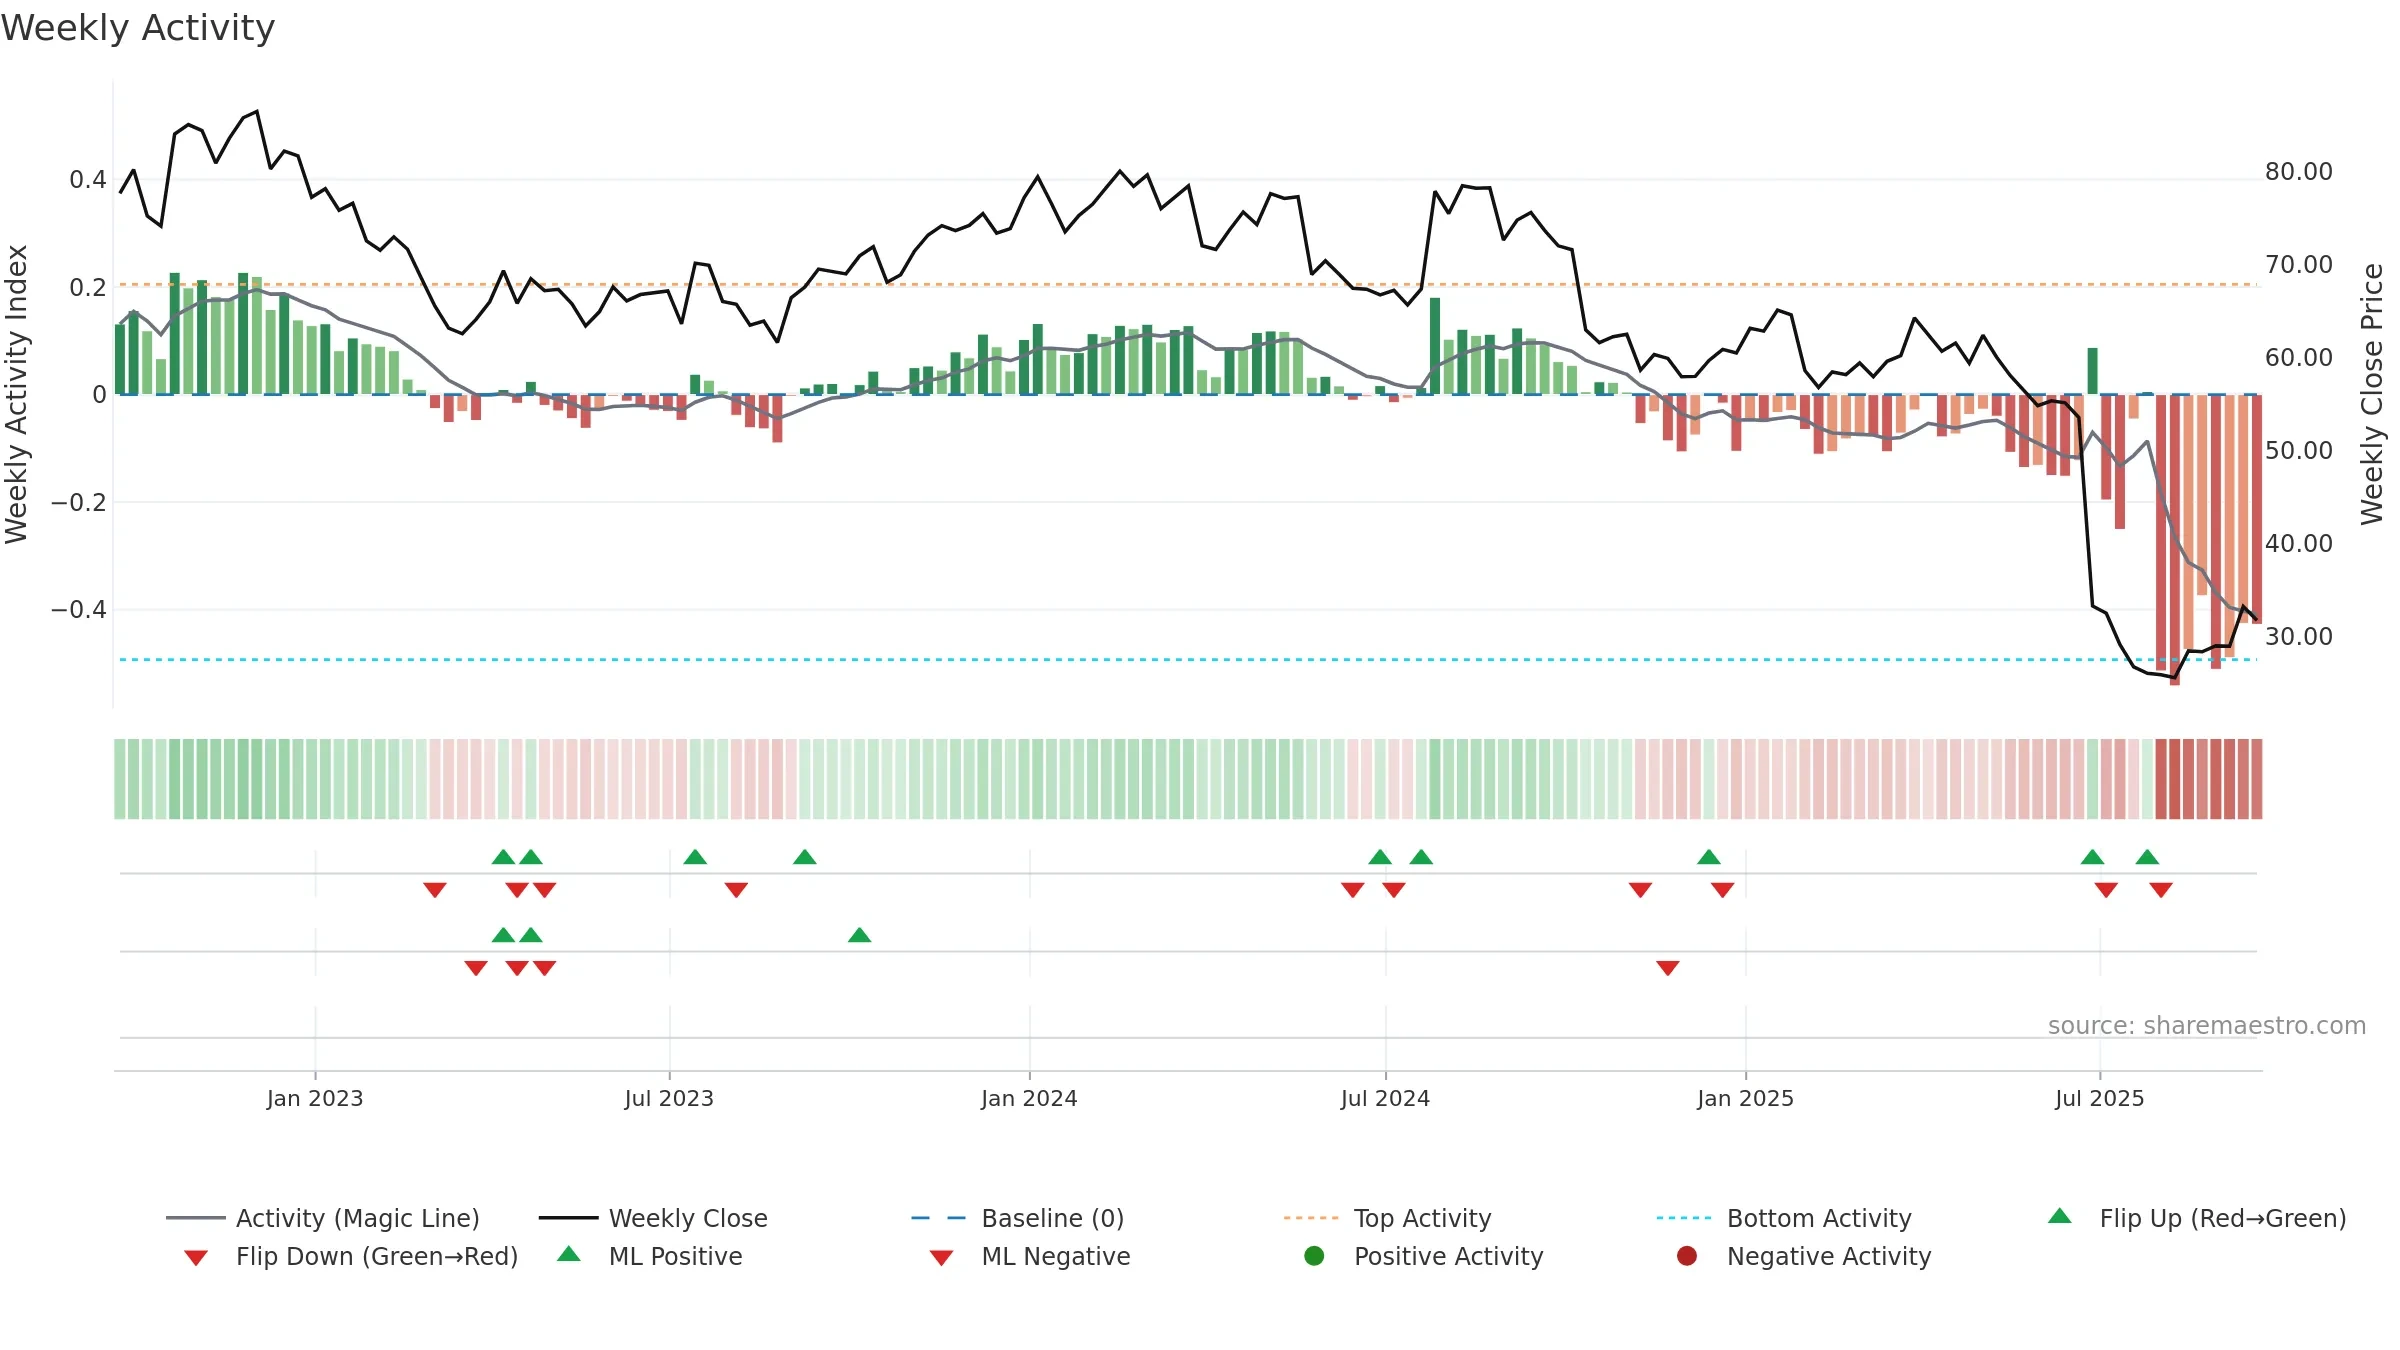The width and height of the screenshot is (2400, 1350).
Task: Toggle Flip Down (Green→Red) legend entry
Action: 350,1256
